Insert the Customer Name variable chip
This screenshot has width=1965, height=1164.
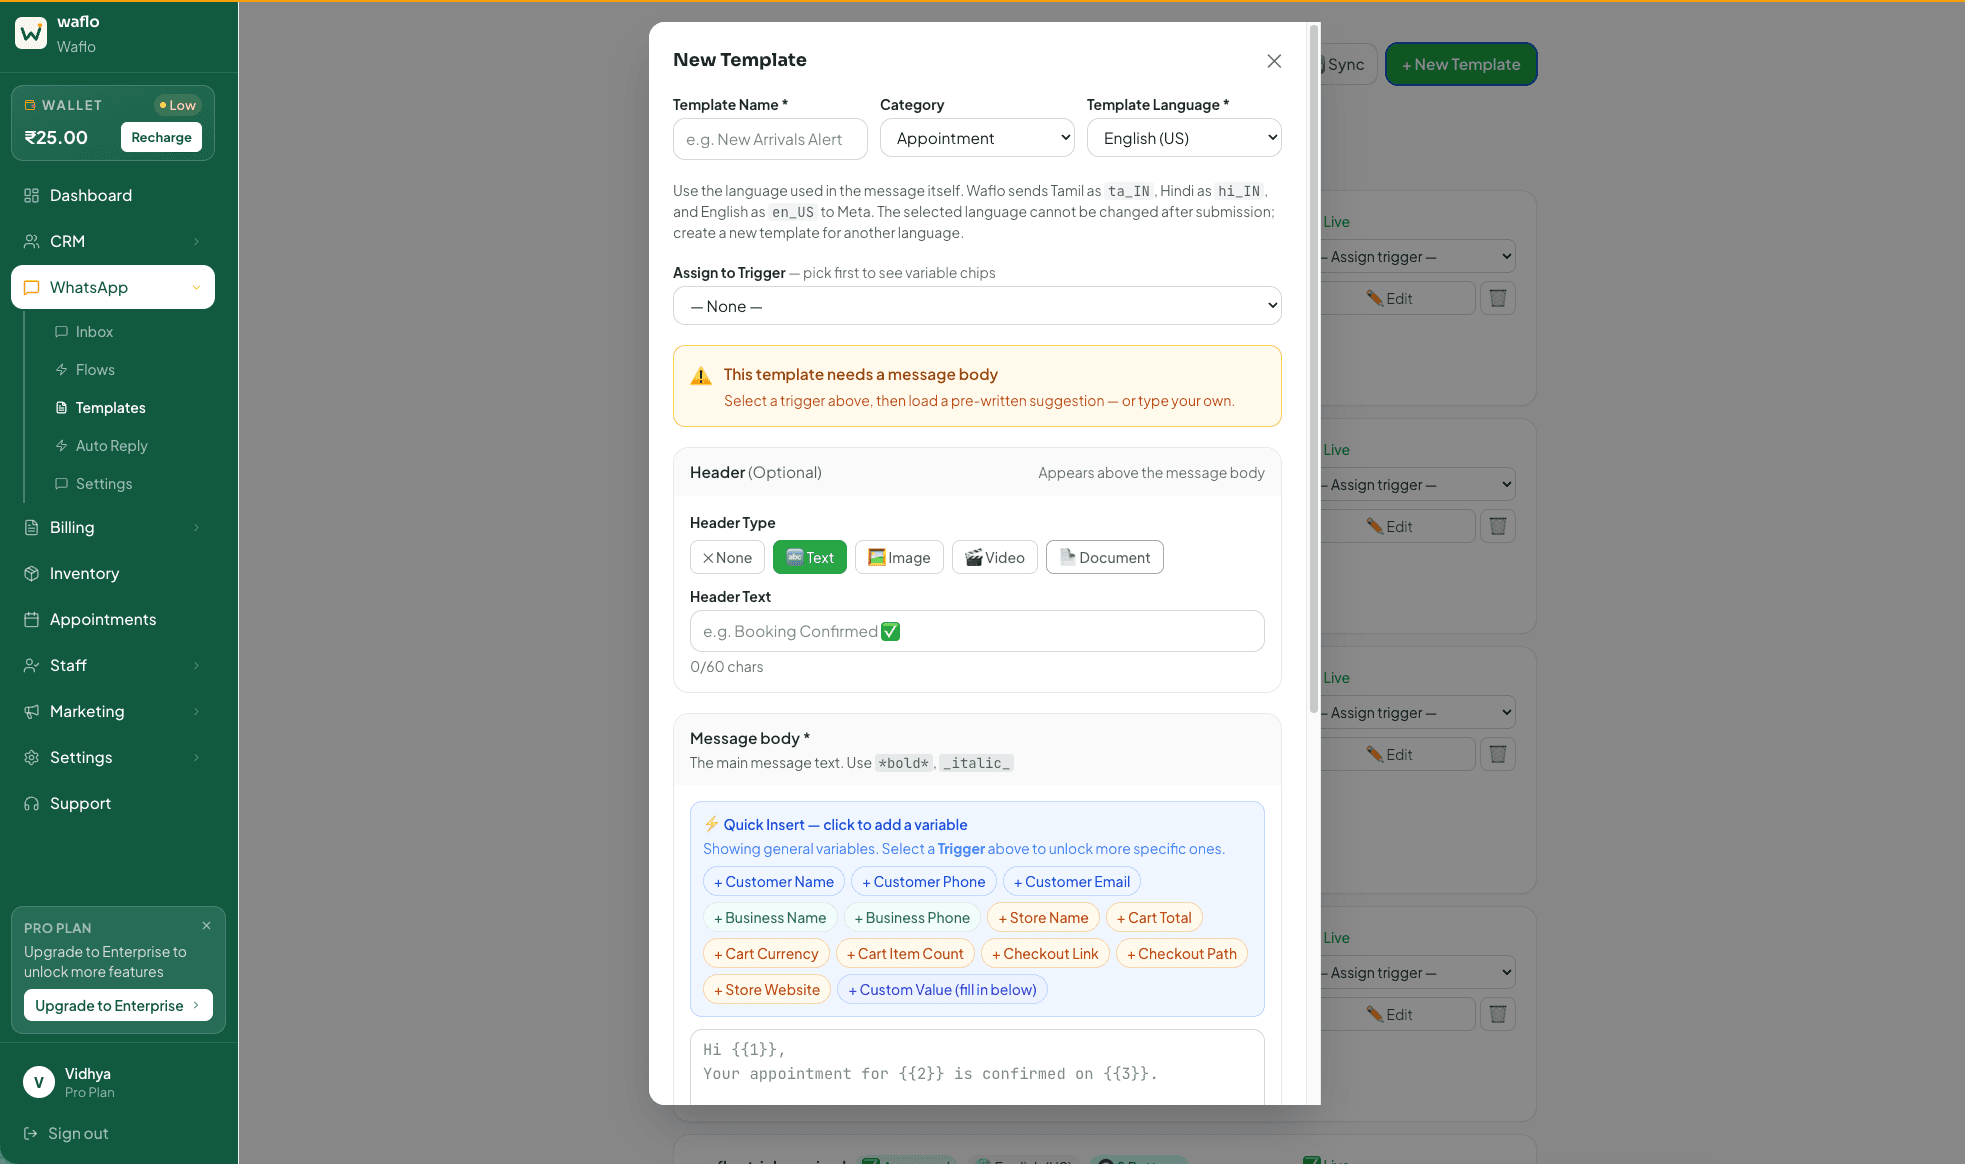[x=774, y=881]
